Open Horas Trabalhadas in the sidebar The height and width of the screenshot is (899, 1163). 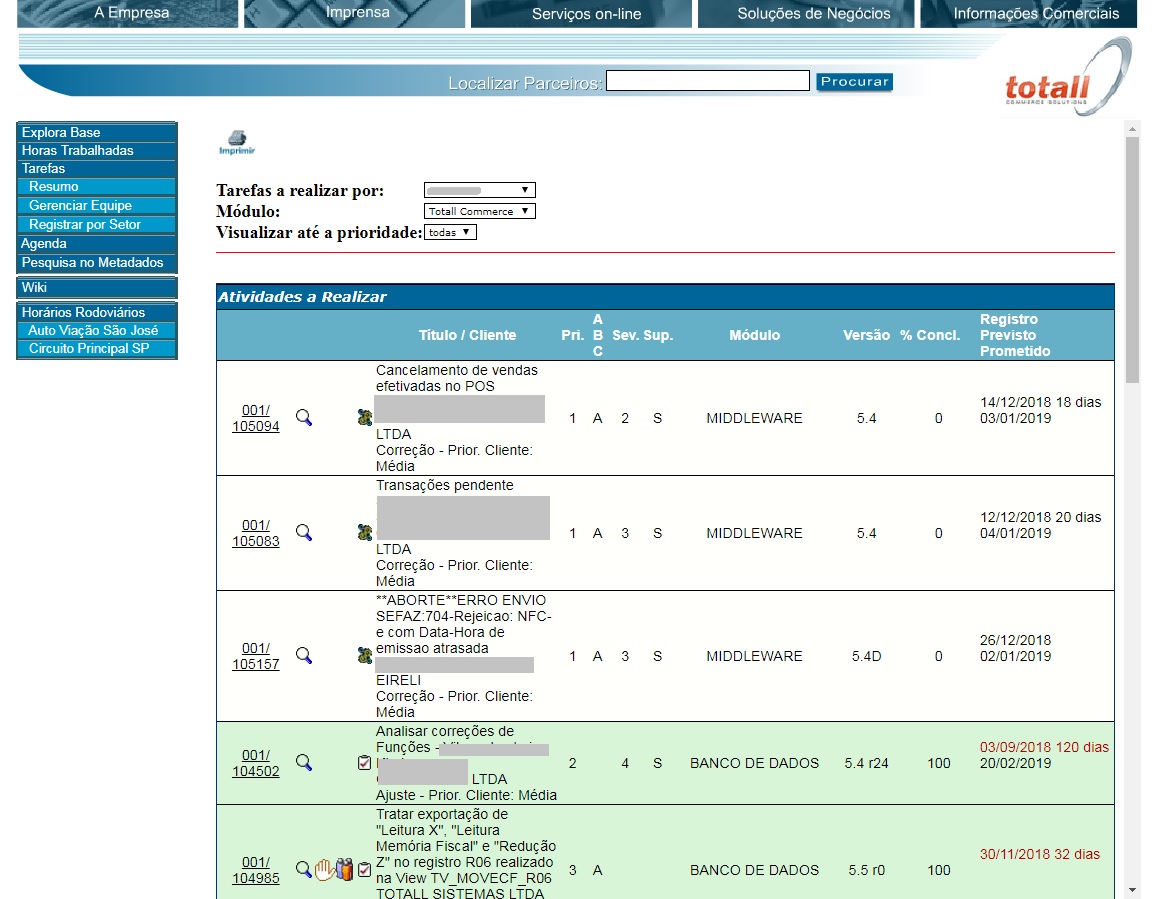[x=97, y=151]
